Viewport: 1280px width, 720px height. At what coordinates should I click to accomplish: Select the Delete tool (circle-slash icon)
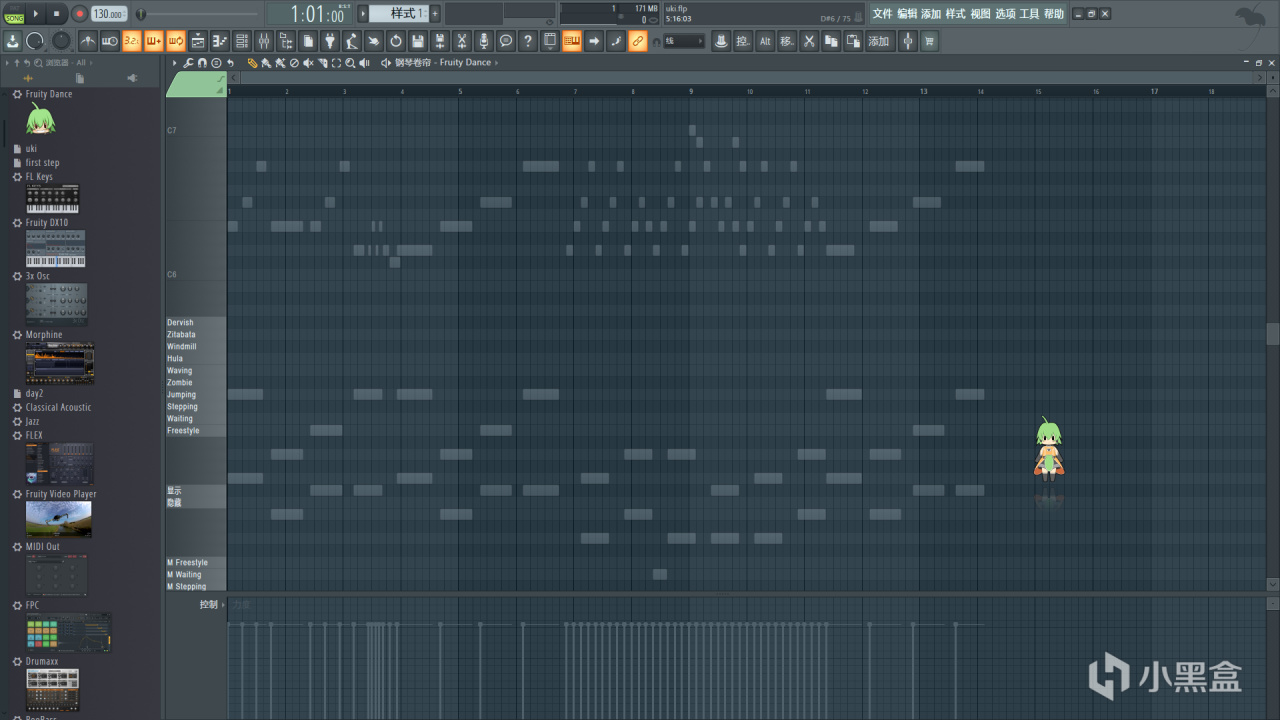(x=294, y=63)
